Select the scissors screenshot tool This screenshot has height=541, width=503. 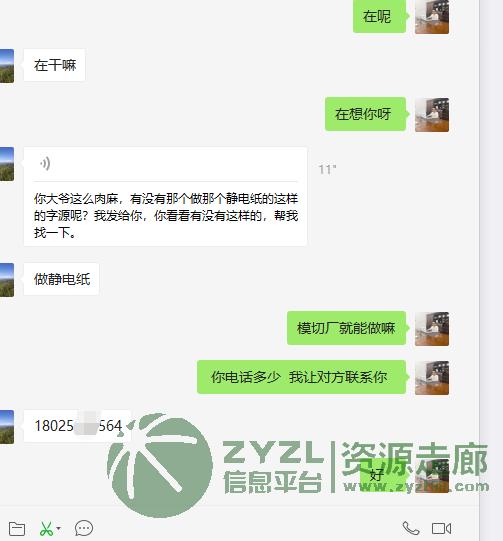[x=47, y=529]
